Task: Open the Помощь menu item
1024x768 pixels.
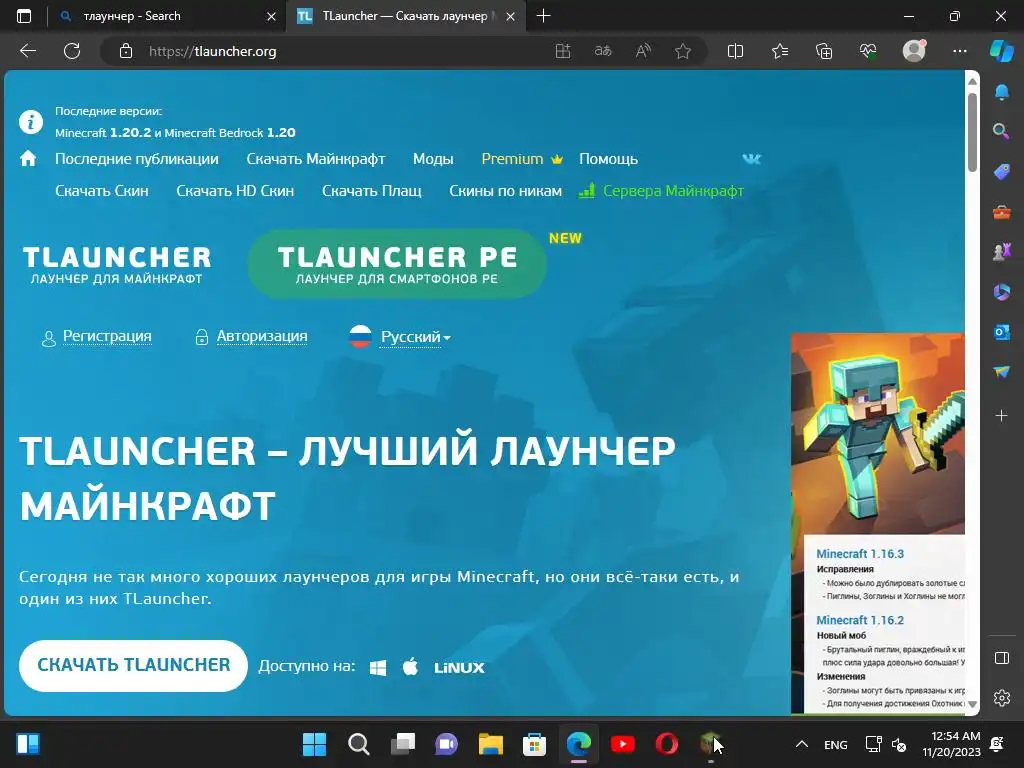Action: [x=608, y=159]
